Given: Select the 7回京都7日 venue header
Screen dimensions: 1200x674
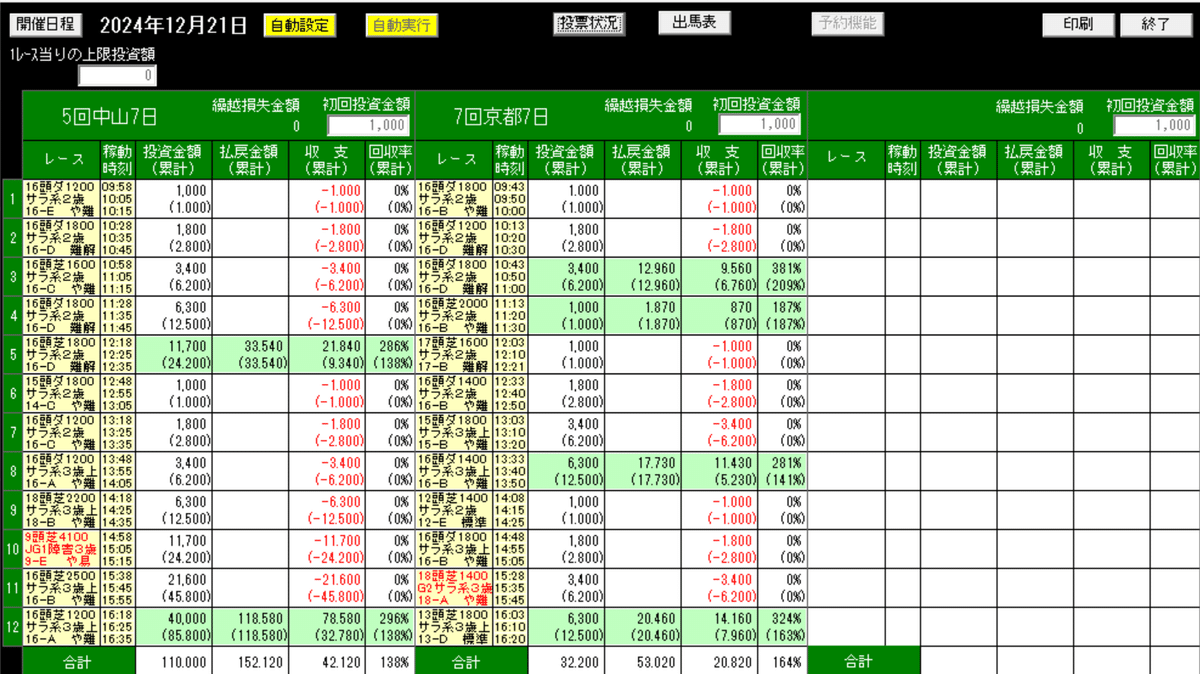Looking at the screenshot, I should click(x=500, y=116).
